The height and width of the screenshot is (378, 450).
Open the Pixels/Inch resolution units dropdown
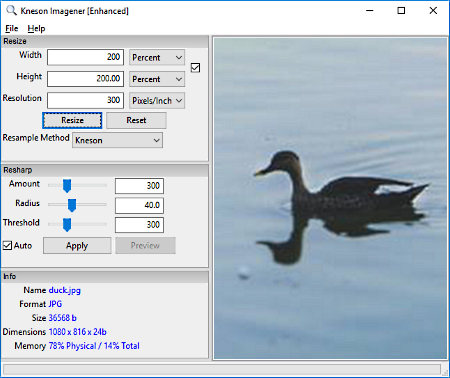point(157,100)
